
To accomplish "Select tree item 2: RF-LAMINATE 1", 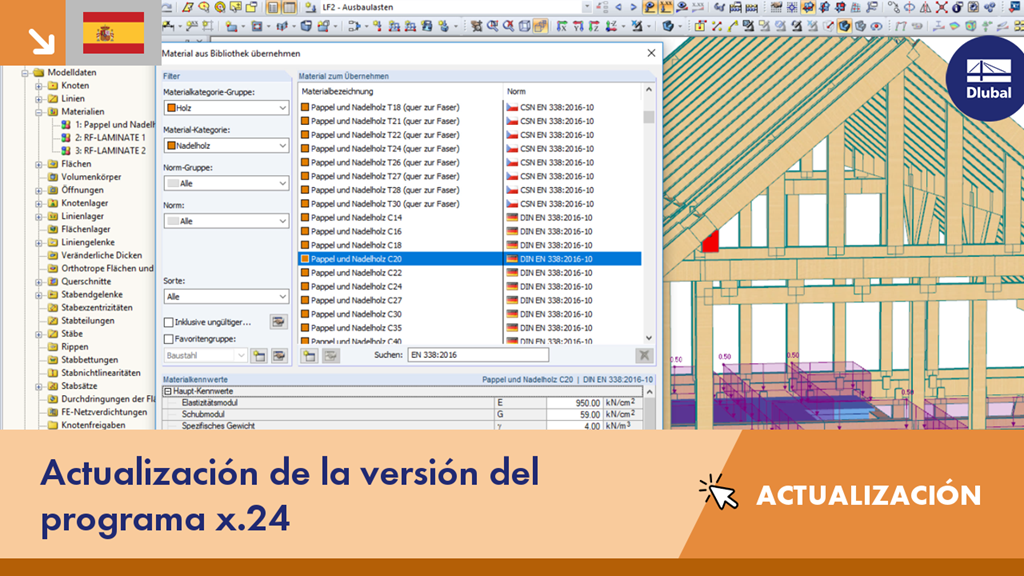I will [x=110, y=137].
